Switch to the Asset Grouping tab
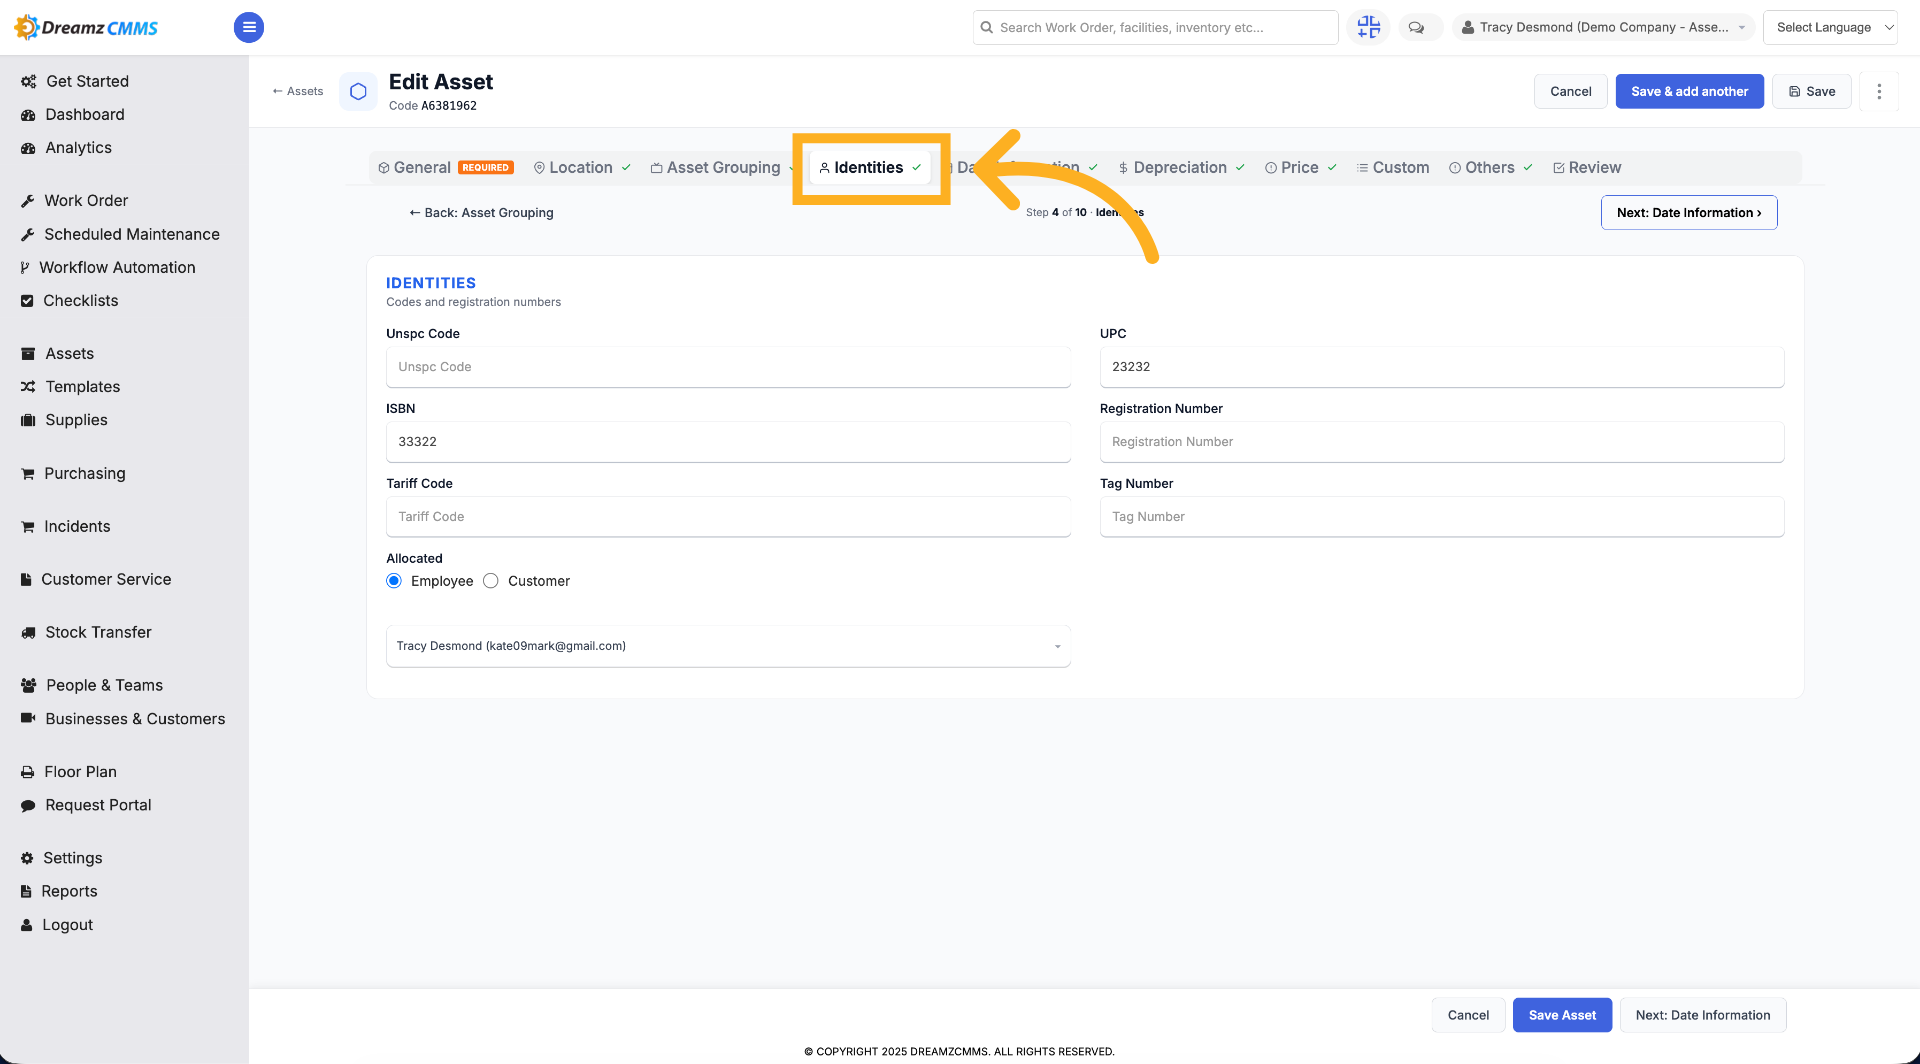 pos(722,168)
